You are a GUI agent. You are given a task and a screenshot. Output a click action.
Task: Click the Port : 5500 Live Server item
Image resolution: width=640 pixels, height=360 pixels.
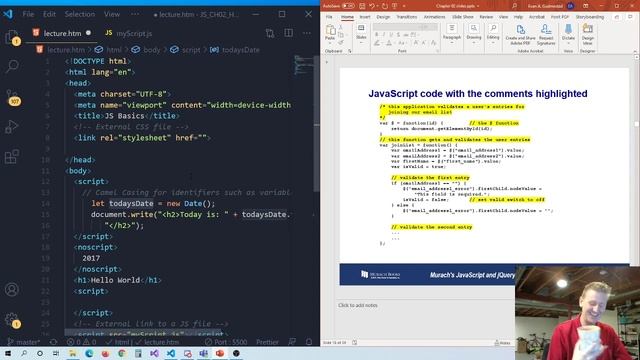point(226,342)
